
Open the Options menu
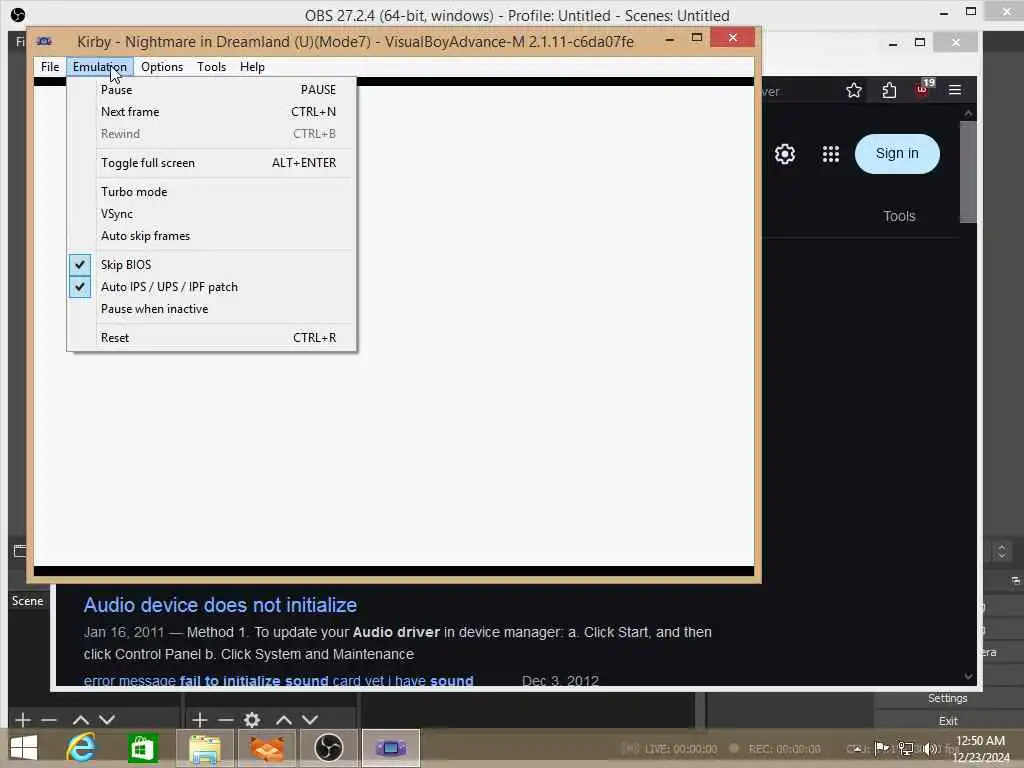[162, 67]
